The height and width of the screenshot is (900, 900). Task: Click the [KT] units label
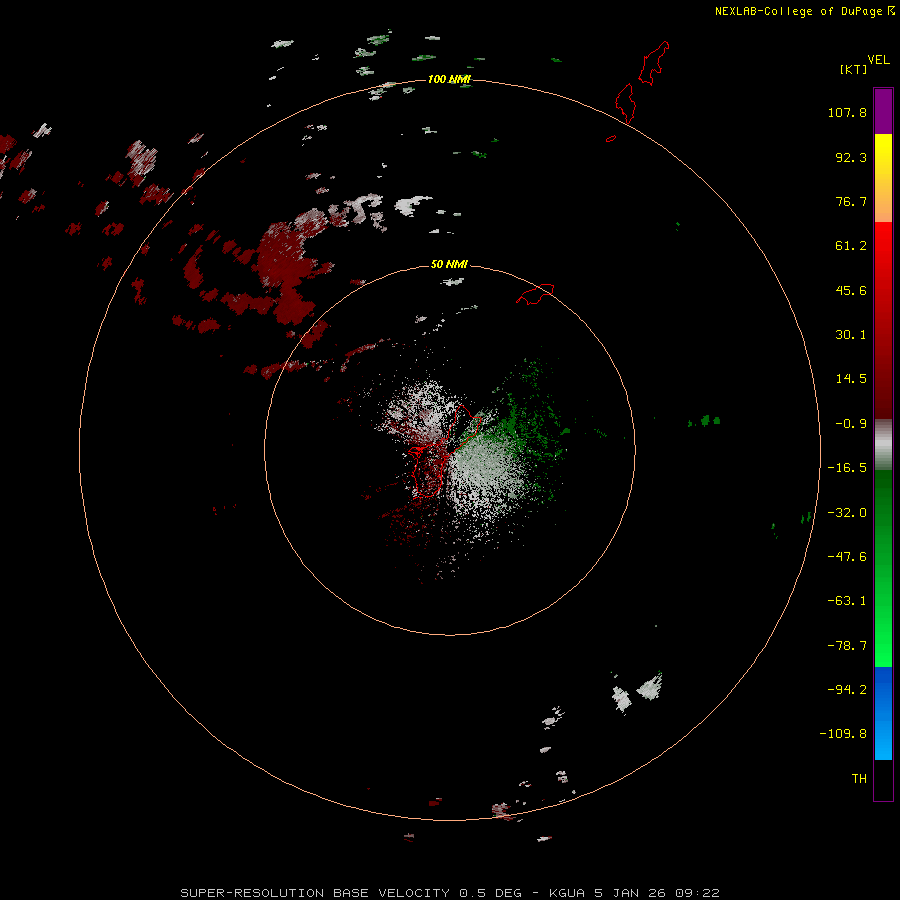click(x=854, y=69)
